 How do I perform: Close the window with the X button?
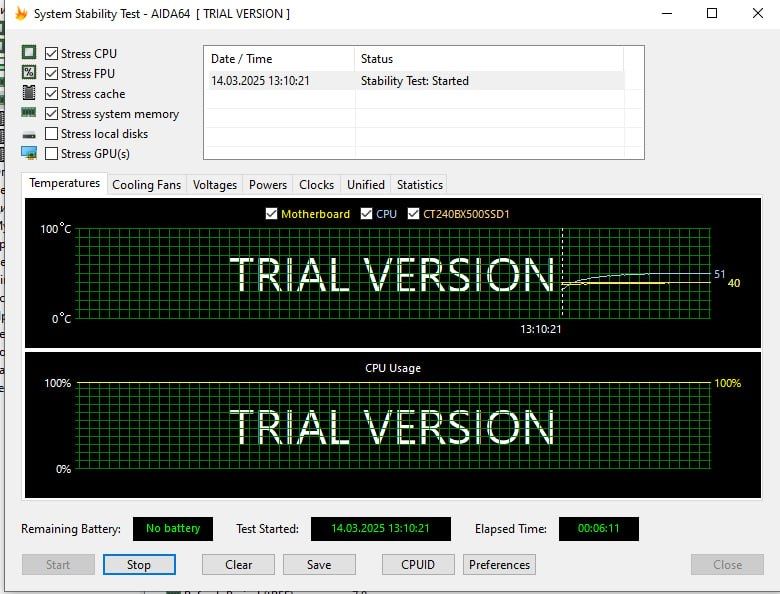pos(758,13)
